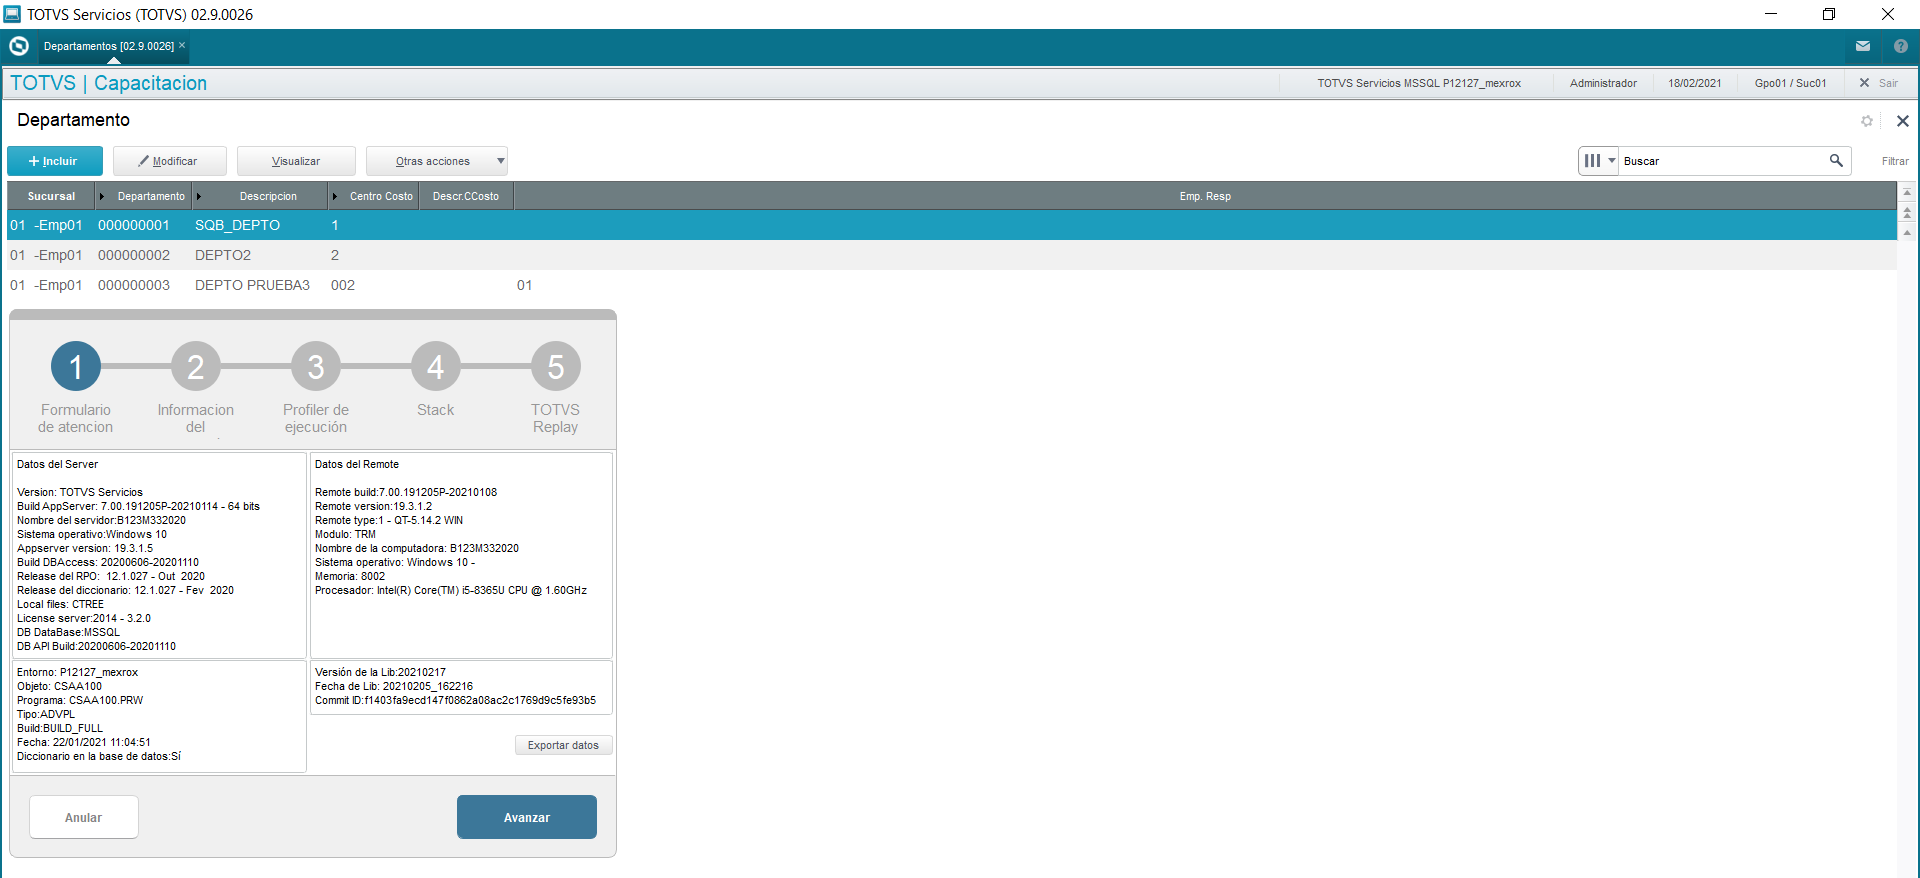This screenshot has width=1920, height=878.
Task: Click the Modificar button
Action: [169, 161]
